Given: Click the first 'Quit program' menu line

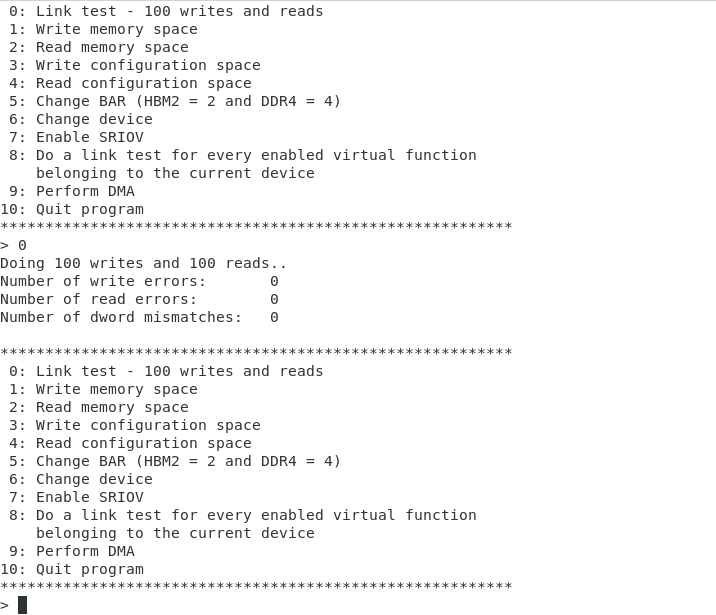Looking at the screenshot, I should coord(72,210).
